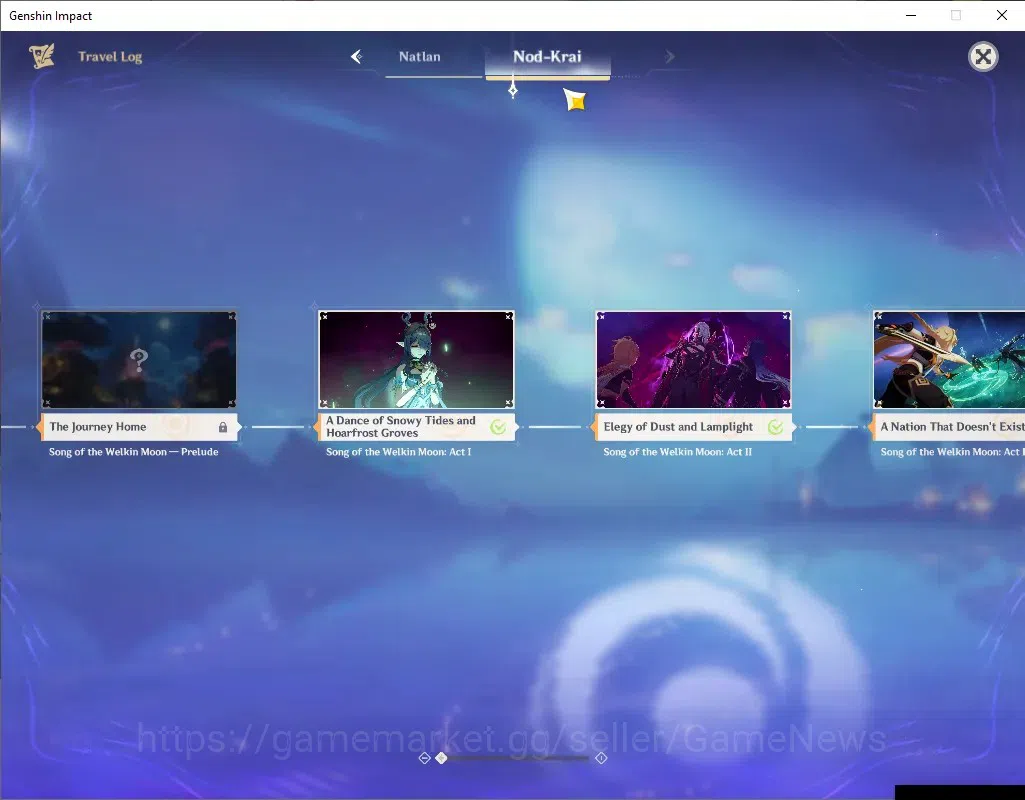1025x800 pixels.
Task: Click the bottom horizontal scroll track
Action: click(x=513, y=758)
